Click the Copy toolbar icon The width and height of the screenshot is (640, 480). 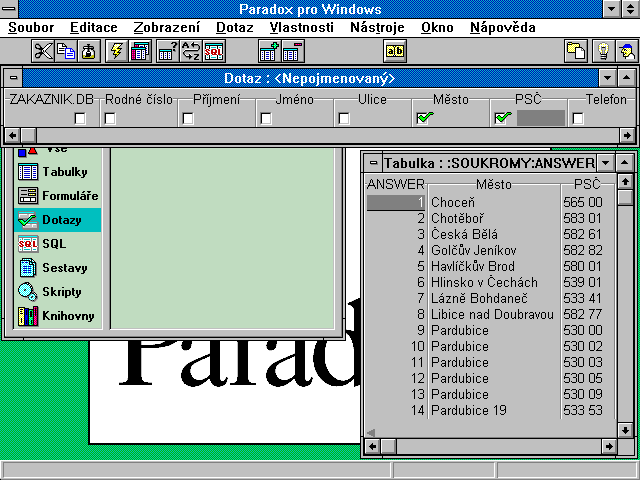[x=66, y=51]
